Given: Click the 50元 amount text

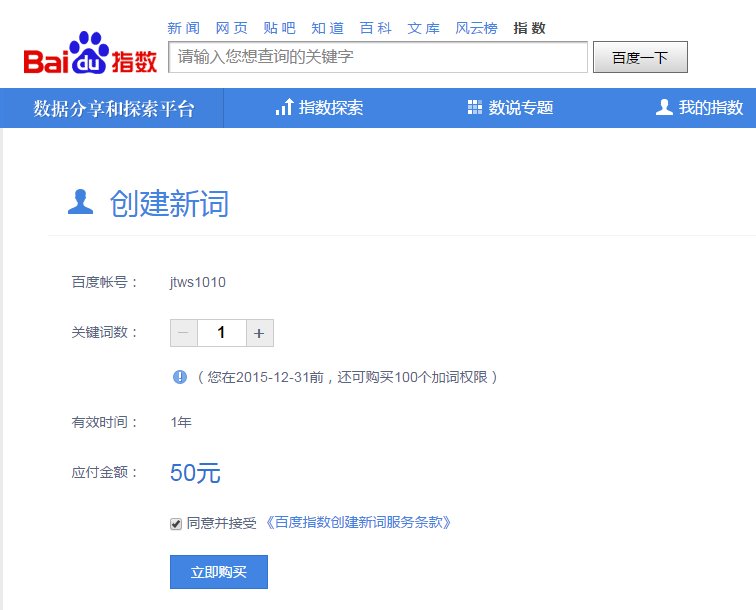Looking at the screenshot, I should [195, 473].
